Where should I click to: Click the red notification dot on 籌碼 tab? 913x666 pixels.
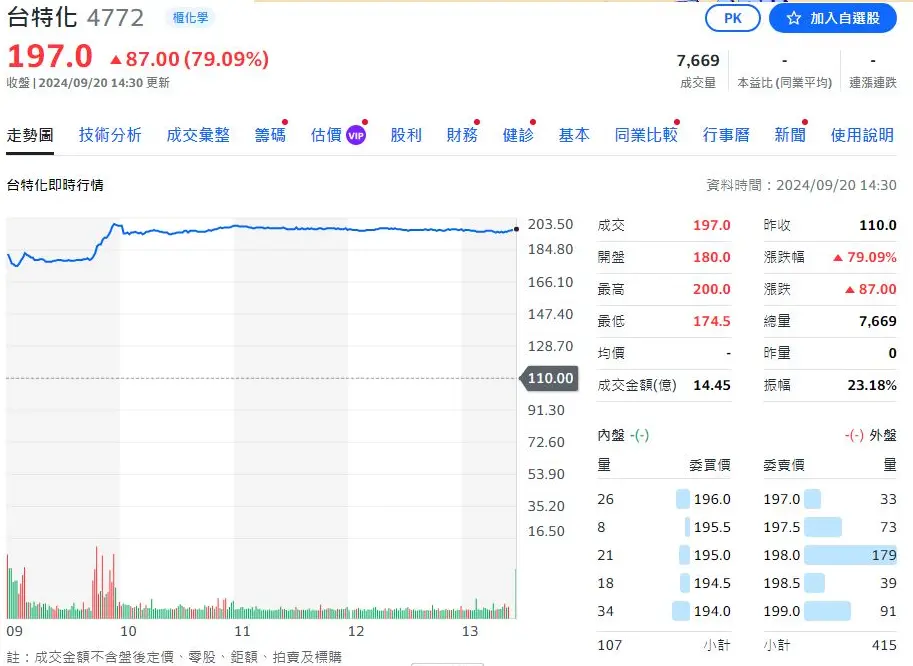(285, 122)
